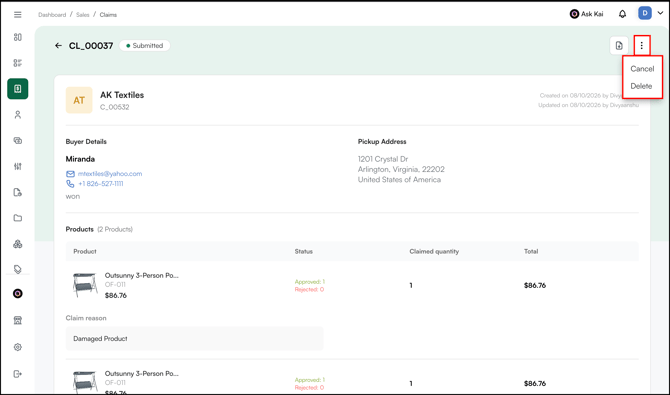Click the phone number +1 826-527-1111
Viewport: 670px width, 395px height.
point(101,184)
